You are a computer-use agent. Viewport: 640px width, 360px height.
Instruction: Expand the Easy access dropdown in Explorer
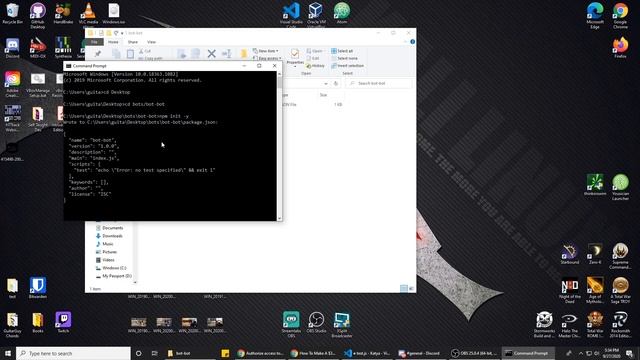coord(267,58)
